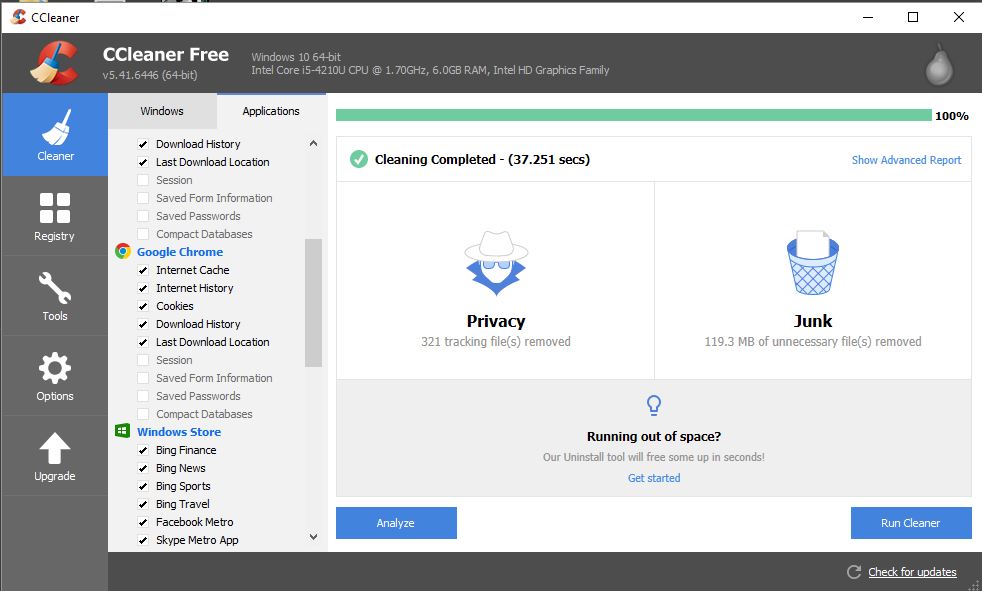Open the Registry section

tap(55, 216)
